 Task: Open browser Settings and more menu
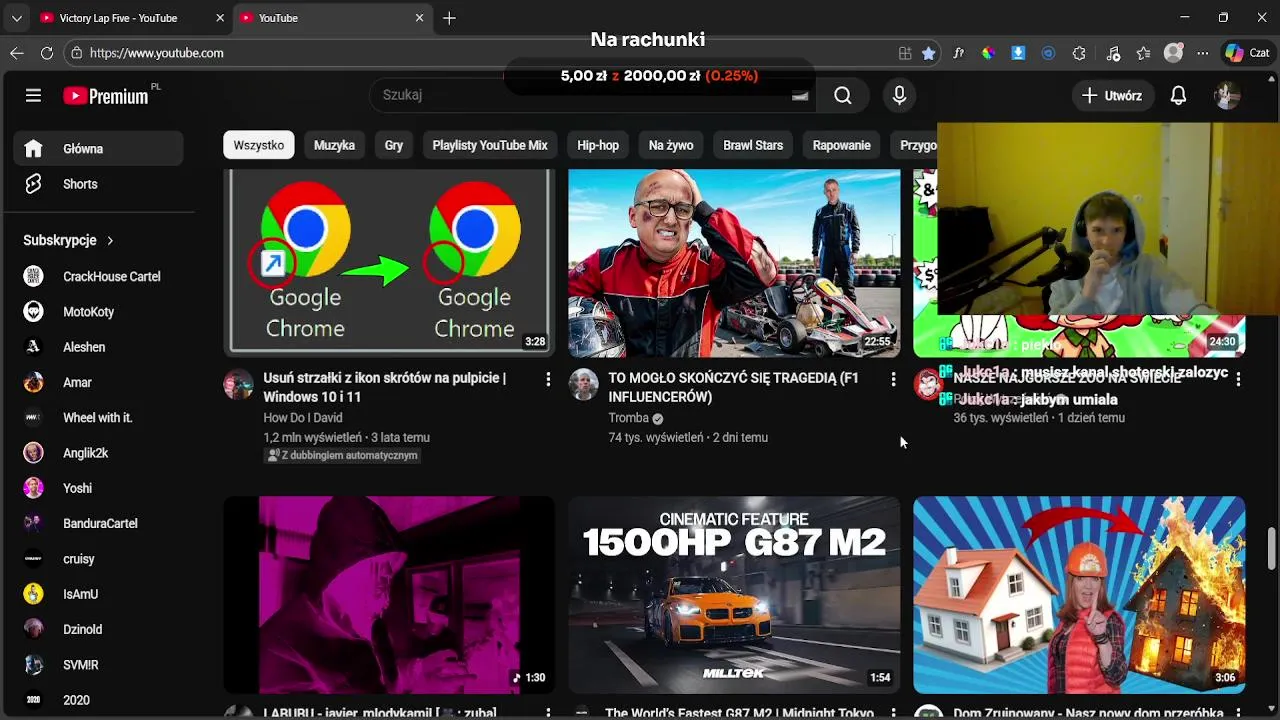pos(1203,53)
